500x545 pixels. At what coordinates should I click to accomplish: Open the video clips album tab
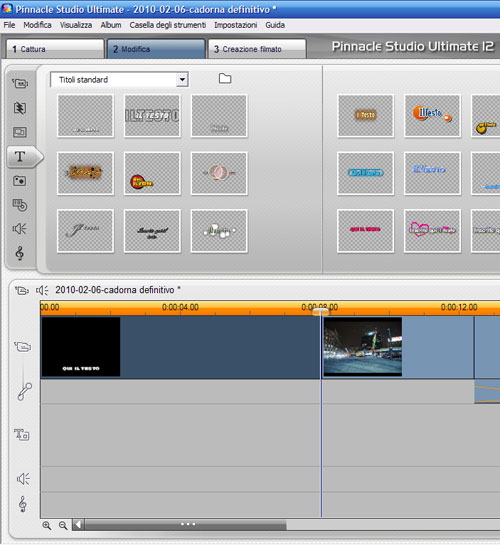20,83
